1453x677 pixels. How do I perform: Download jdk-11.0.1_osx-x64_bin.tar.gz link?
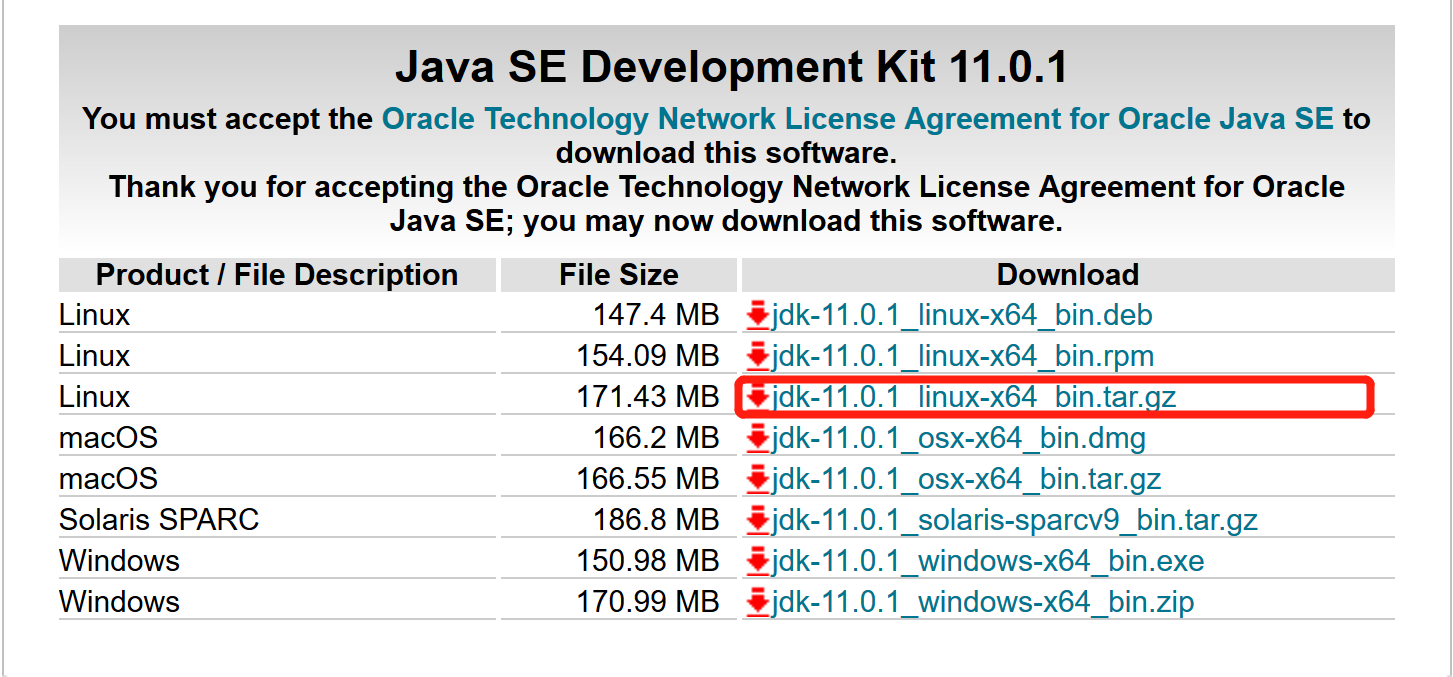click(x=967, y=480)
